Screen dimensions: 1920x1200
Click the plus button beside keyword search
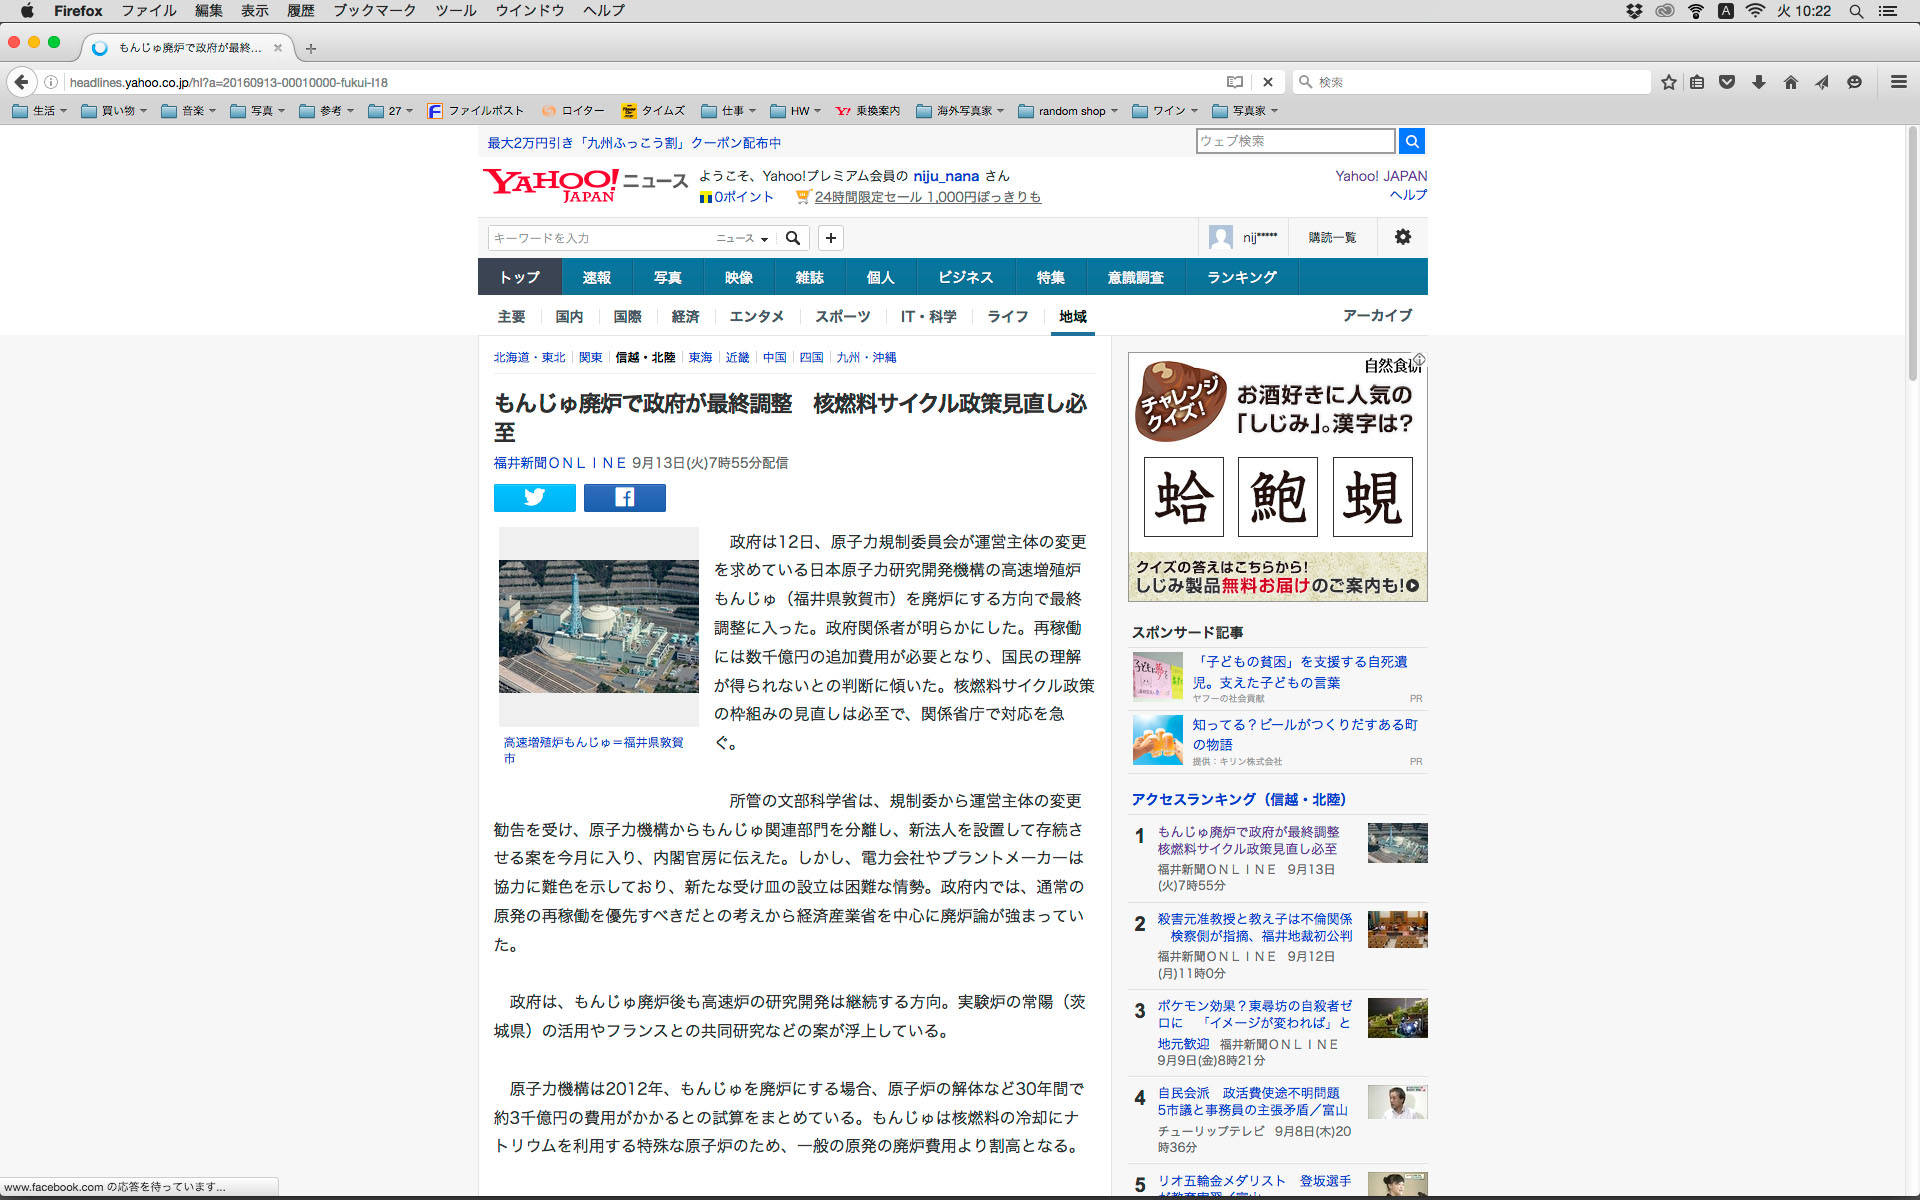(830, 238)
